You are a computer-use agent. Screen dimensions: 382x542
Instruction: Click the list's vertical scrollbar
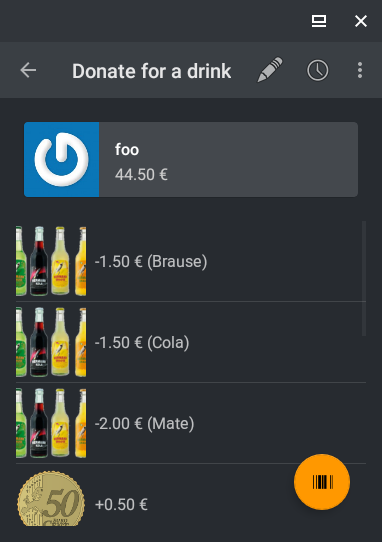point(364,278)
